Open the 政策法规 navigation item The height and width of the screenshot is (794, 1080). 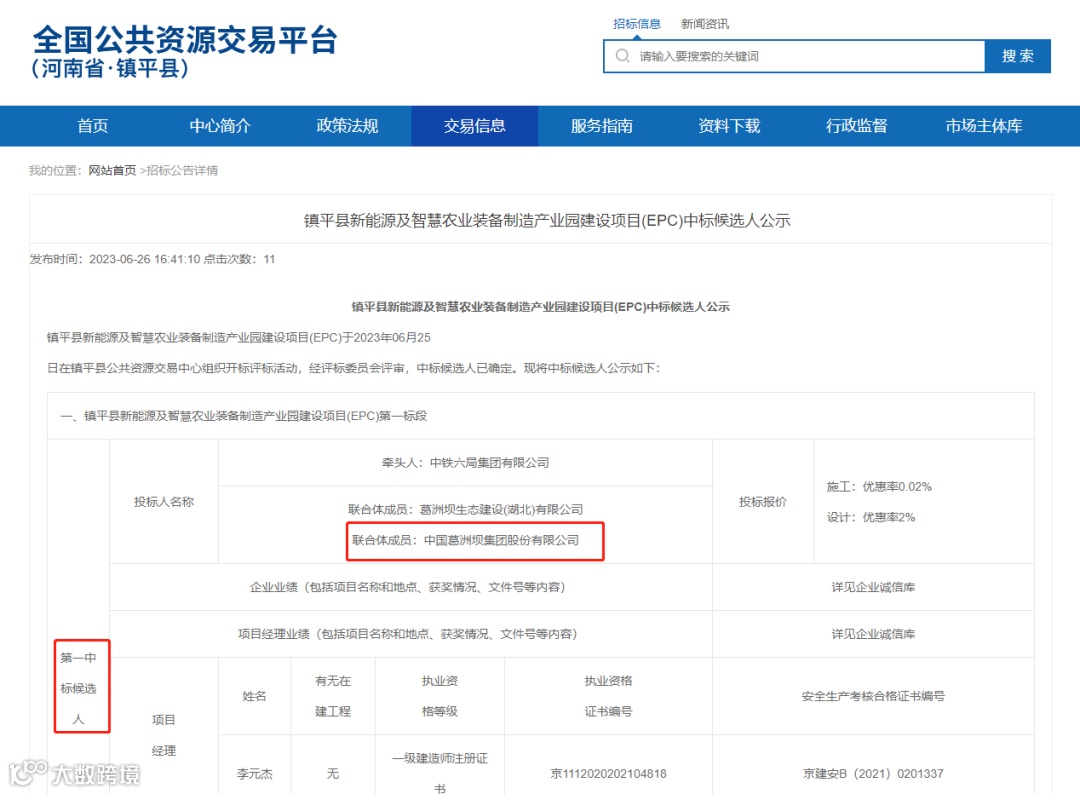tap(348, 126)
